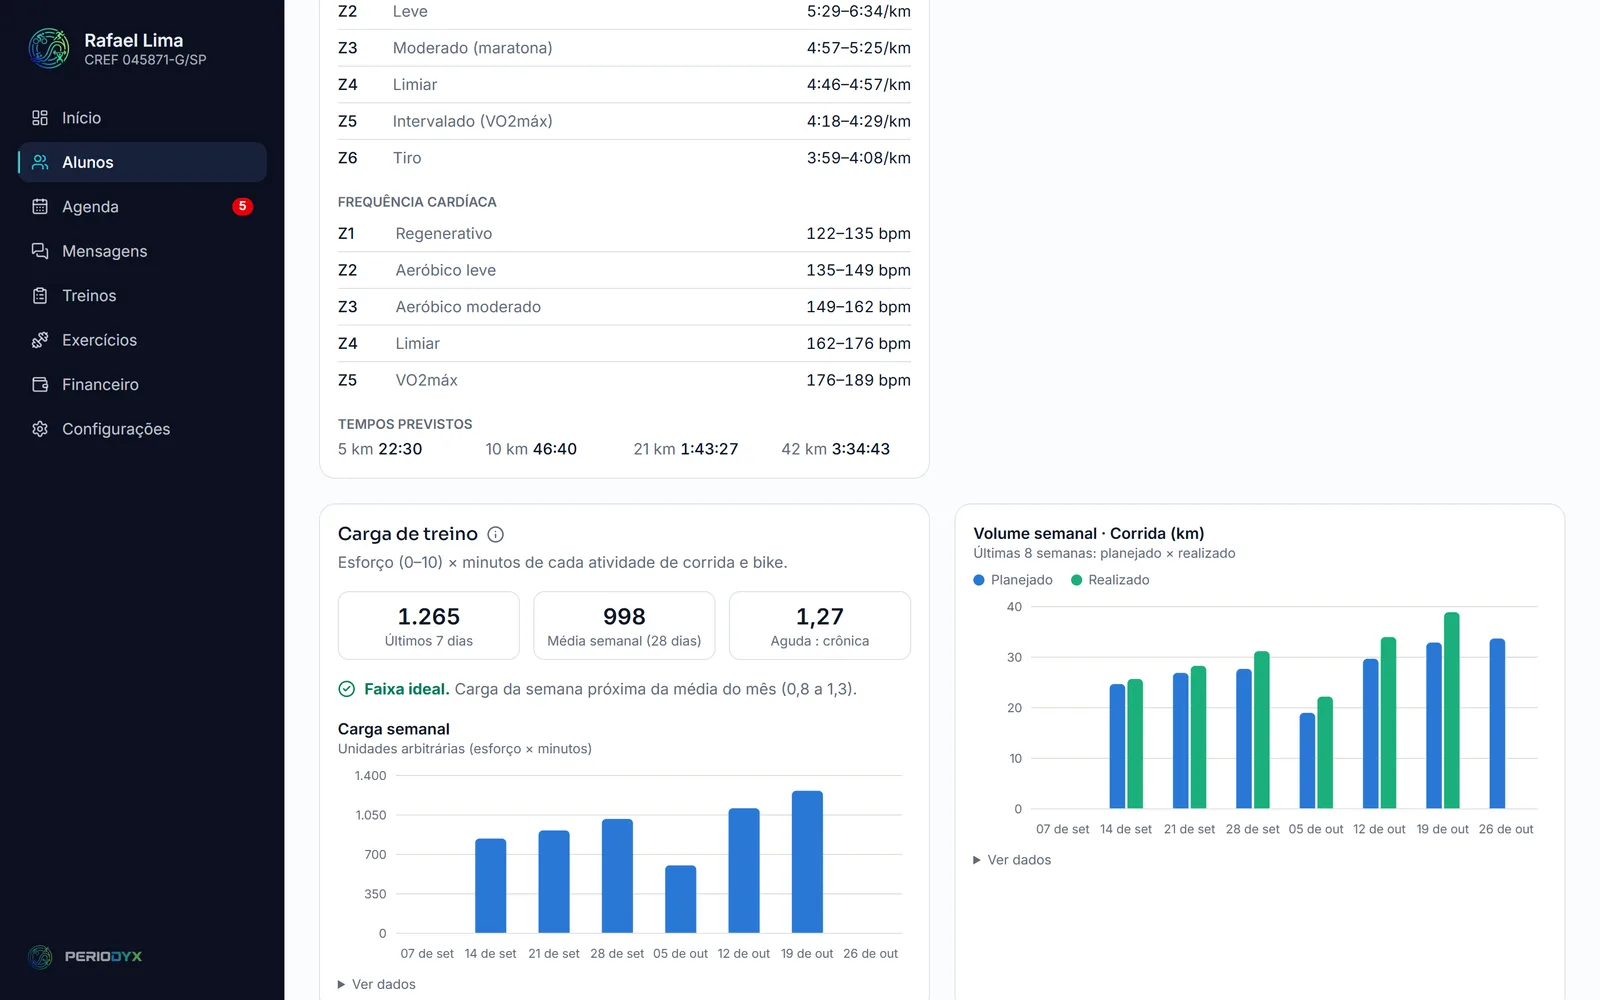Expand Ver dados under Carga semanal chart
The width and height of the screenshot is (1600, 1000).
[377, 984]
